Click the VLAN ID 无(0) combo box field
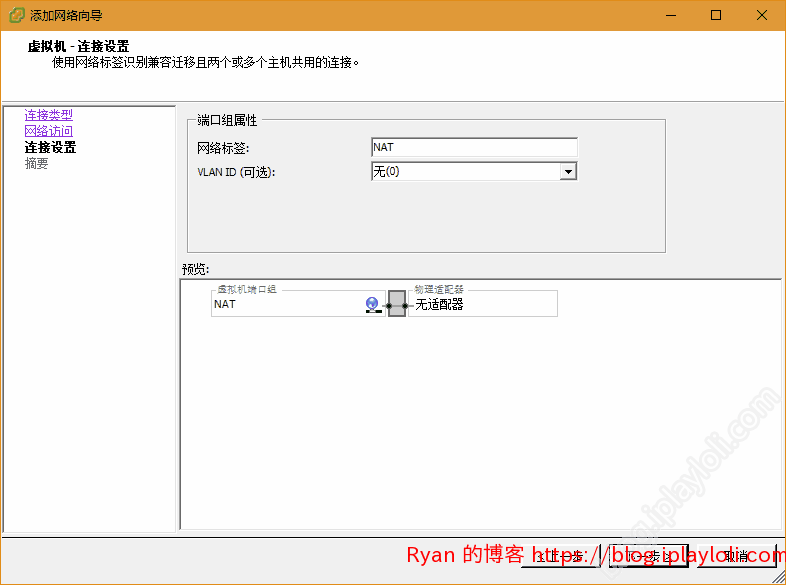This screenshot has width=786, height=585. click(474, 171)
